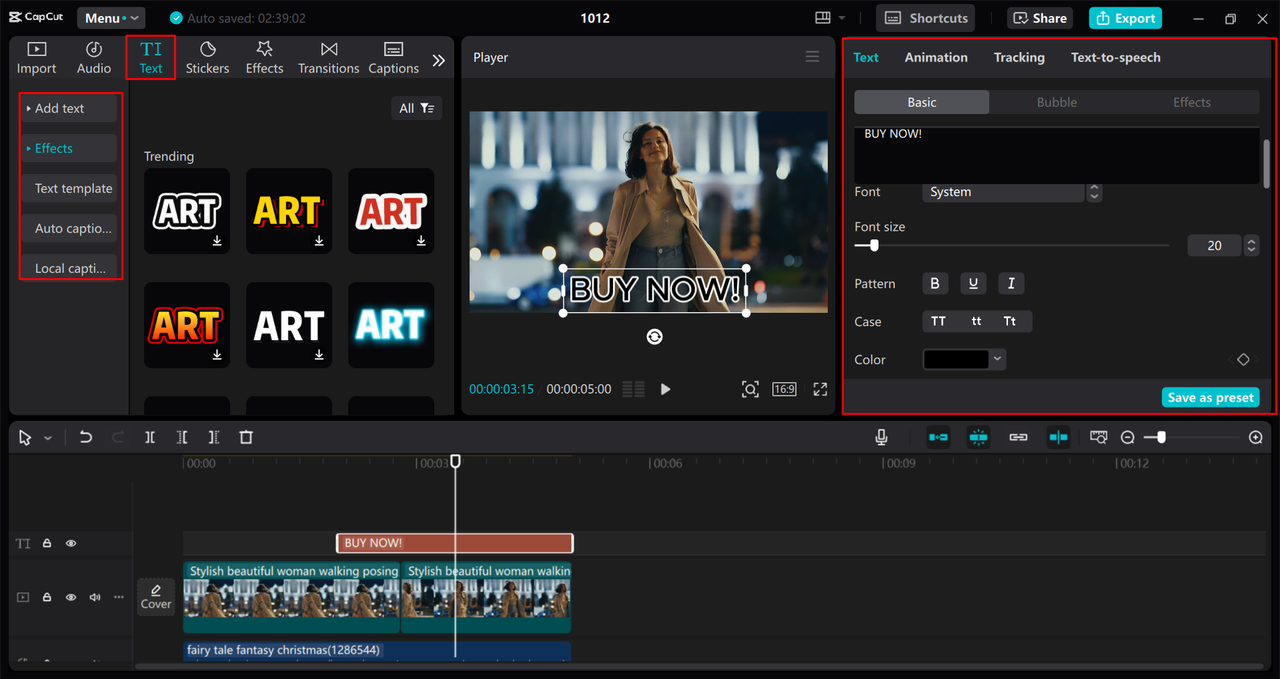The height and width of the screenshot is (679, 1280).
Task: Open Shortcuts panel
Action: pyautogui.click(x=926, y=18)
